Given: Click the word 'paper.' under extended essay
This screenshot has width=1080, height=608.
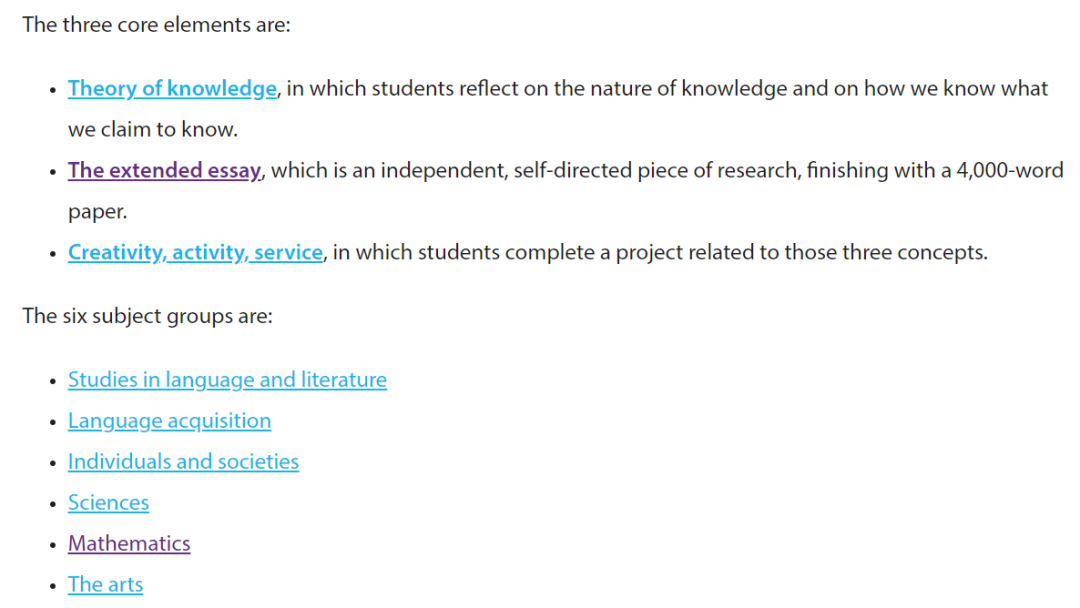Looking at the screenshot, I should click(98, 211).
